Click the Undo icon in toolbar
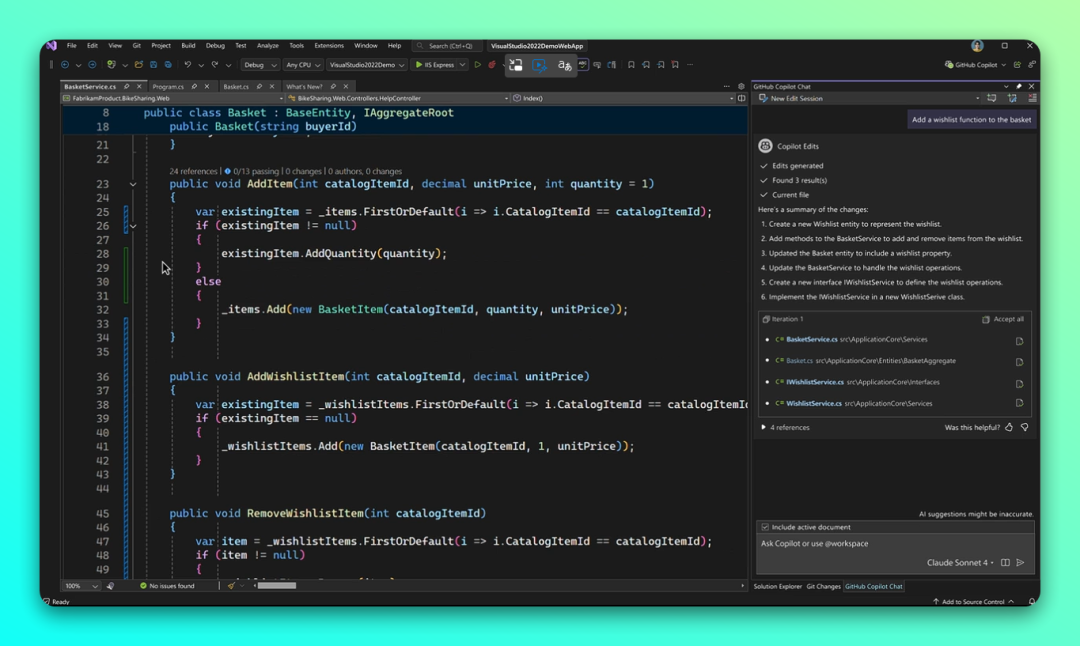Viewport: 1080px width, 646px height. [x=187, y=65]
